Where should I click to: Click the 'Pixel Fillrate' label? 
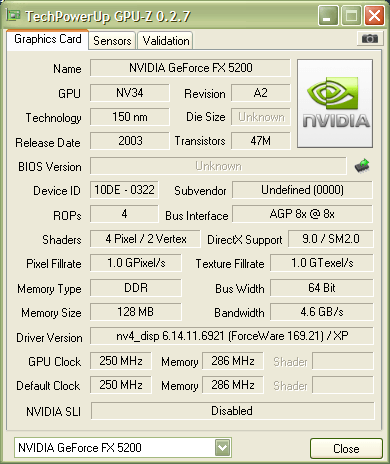tap(54, 264)
